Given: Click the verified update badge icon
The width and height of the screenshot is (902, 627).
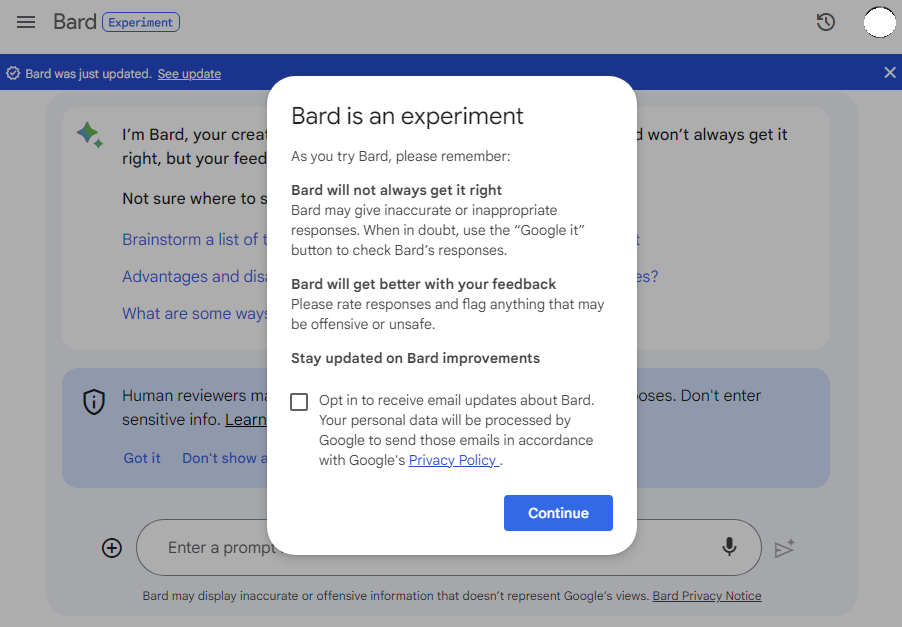Looking at the screenshot, I should coord(13,74).
